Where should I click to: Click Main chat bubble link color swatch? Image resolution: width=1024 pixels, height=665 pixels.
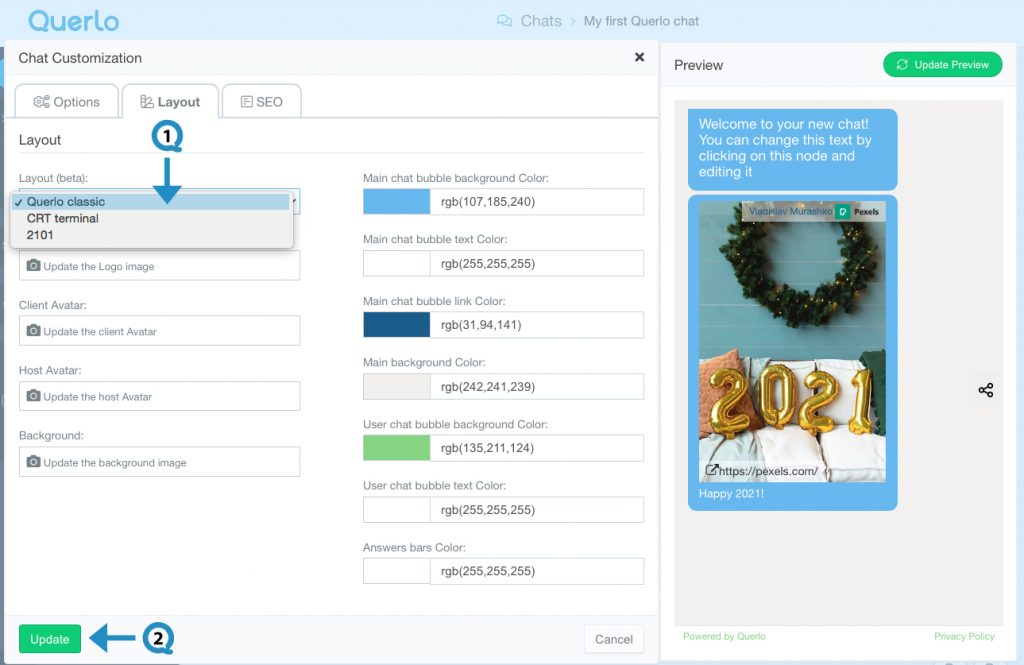coord(396,325)
